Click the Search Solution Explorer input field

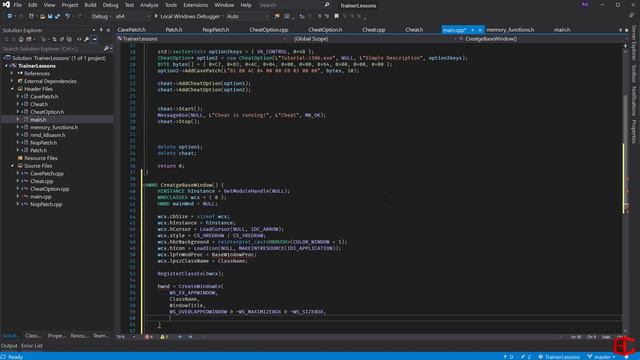point(52,49)
